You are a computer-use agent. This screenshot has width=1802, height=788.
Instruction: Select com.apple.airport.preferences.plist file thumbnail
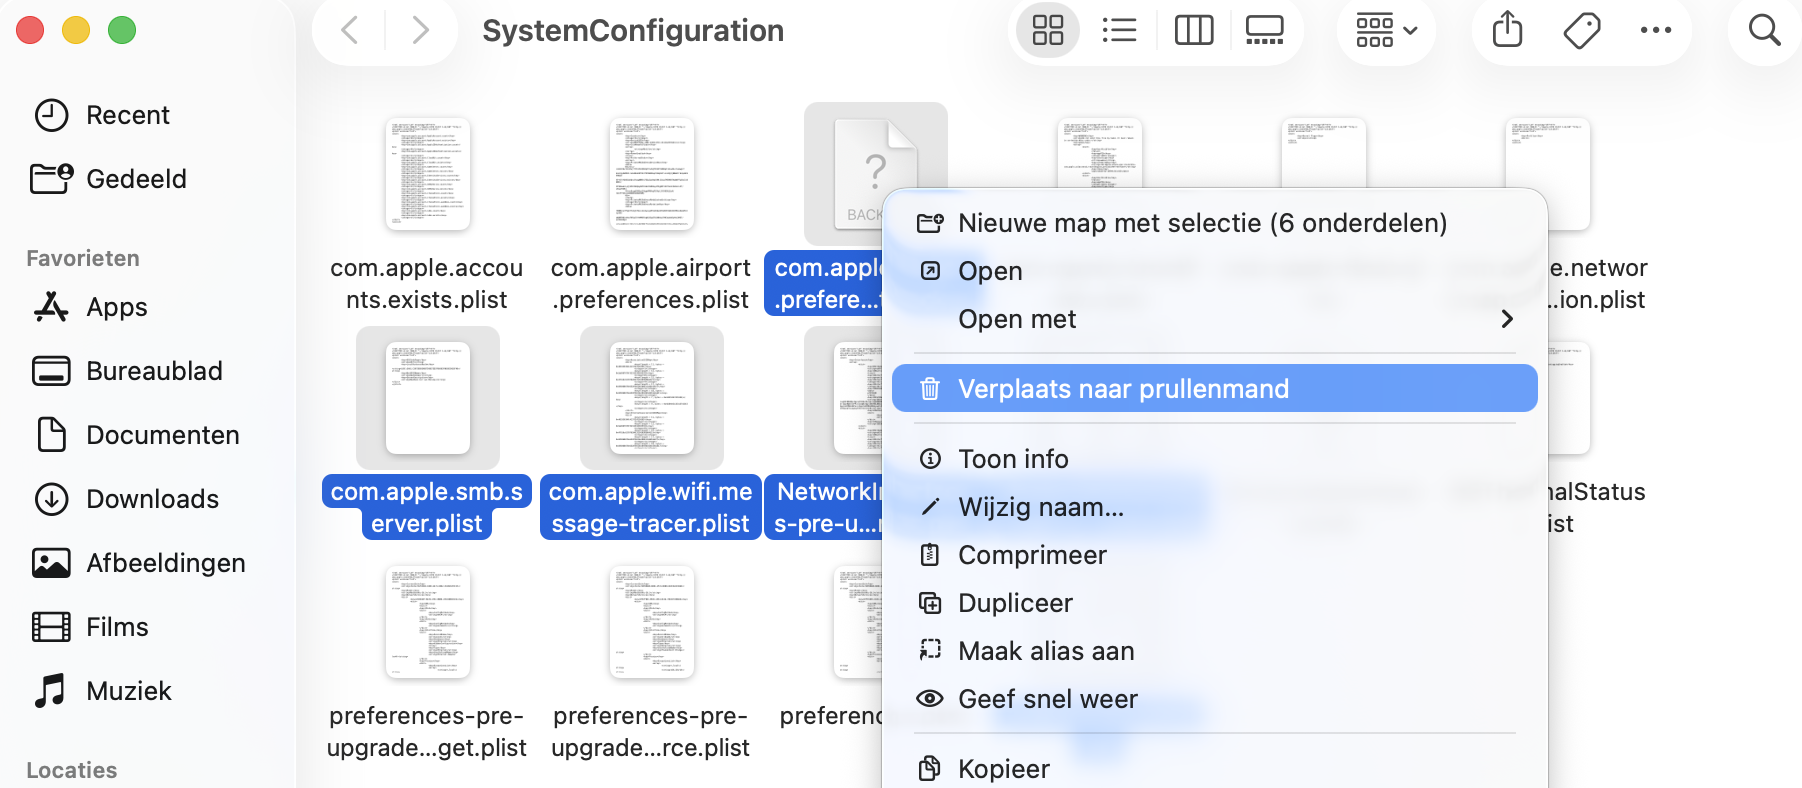652,174
